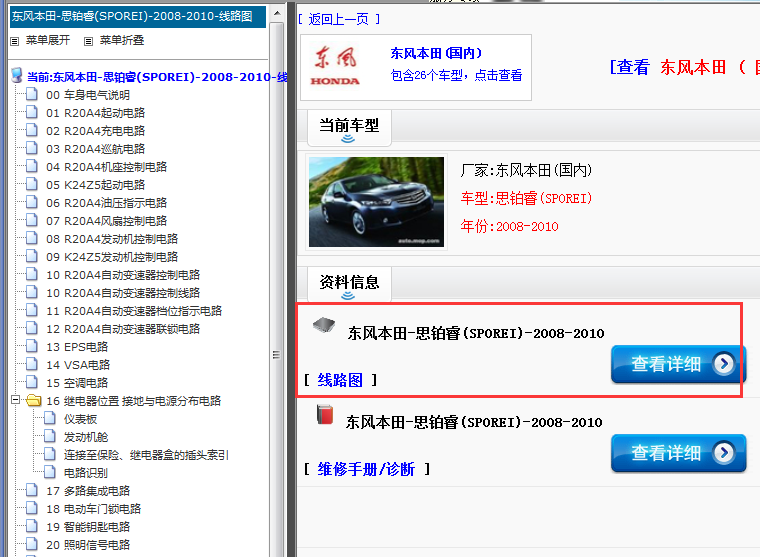
Task: Click the 查看 东风本田 header link
Action: pyautogui.click(x=685, y=67)
